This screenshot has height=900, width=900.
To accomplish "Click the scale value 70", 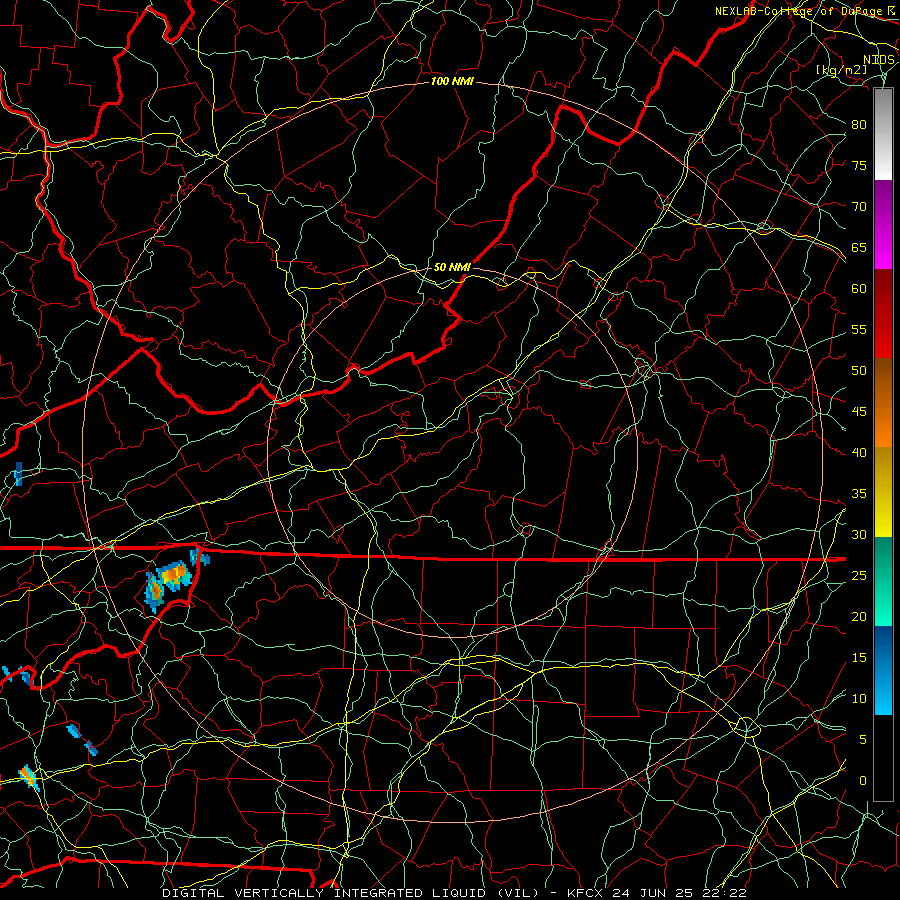I will coord(859,207).
